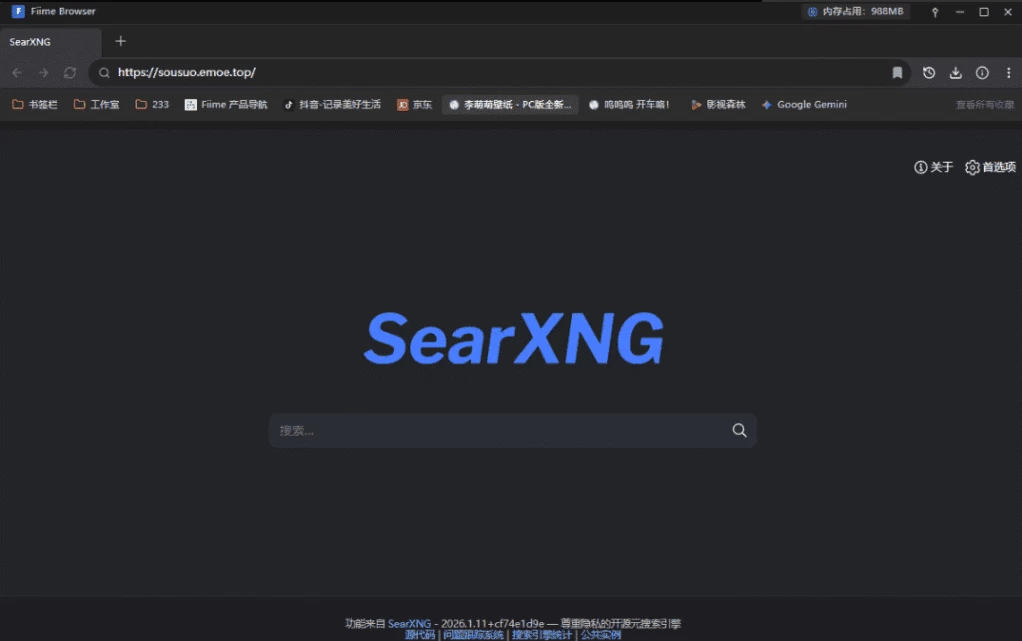Open browsing history via the clock icon
Viewport: 1022px width, 641px height.
click(x=929, y=73)
